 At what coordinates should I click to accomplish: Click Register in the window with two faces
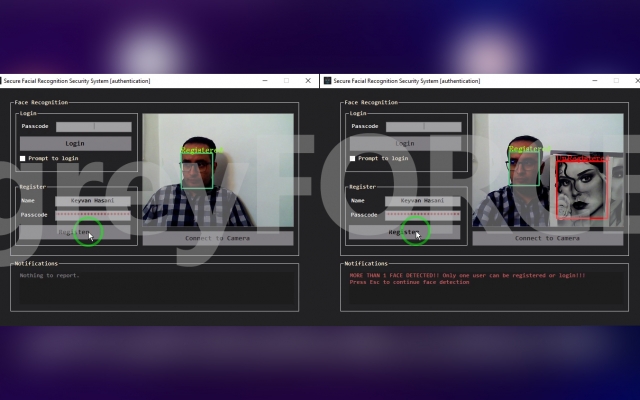[x=405, y=232]
